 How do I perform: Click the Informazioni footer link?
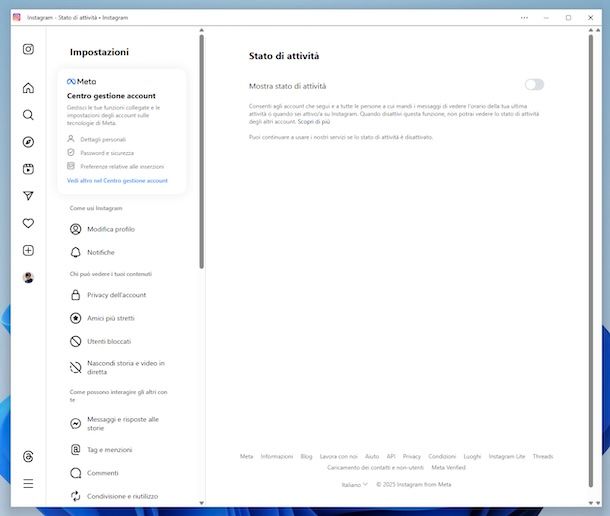[x=277, y=456]
